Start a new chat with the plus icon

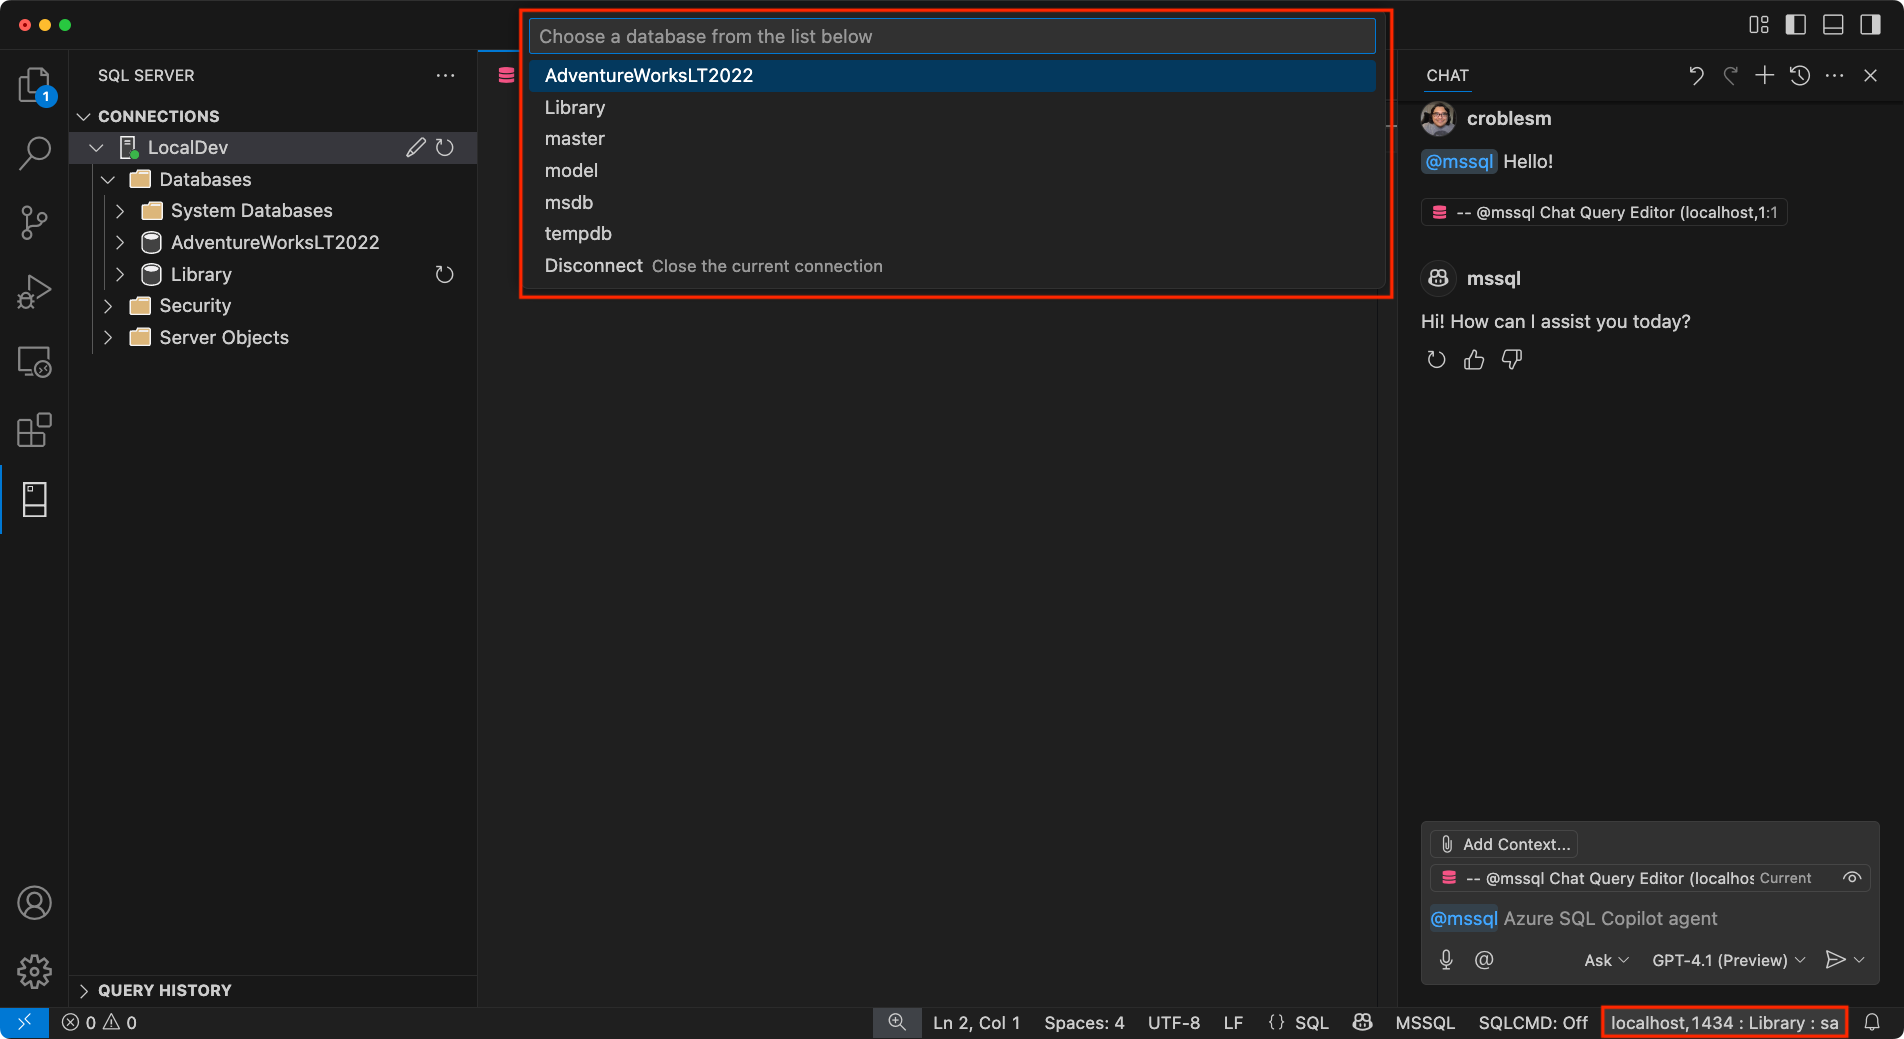click(1764, 75)
